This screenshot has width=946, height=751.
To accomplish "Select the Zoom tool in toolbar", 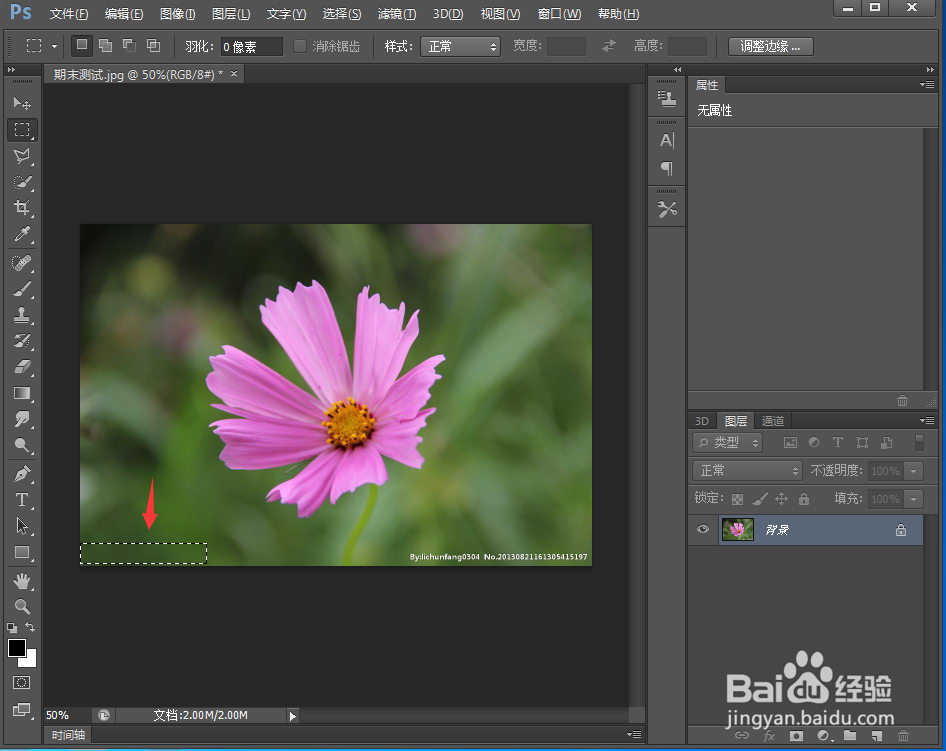I will 22,607.
